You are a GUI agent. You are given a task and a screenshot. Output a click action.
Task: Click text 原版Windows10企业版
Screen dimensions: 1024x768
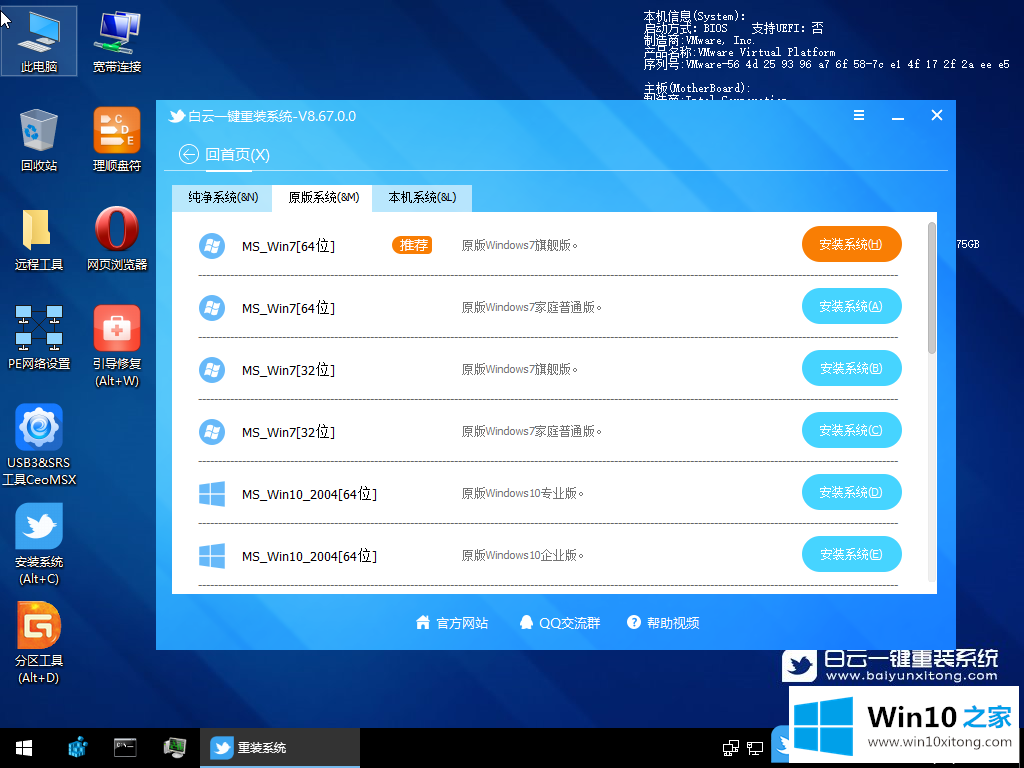[x=522, y=556]
